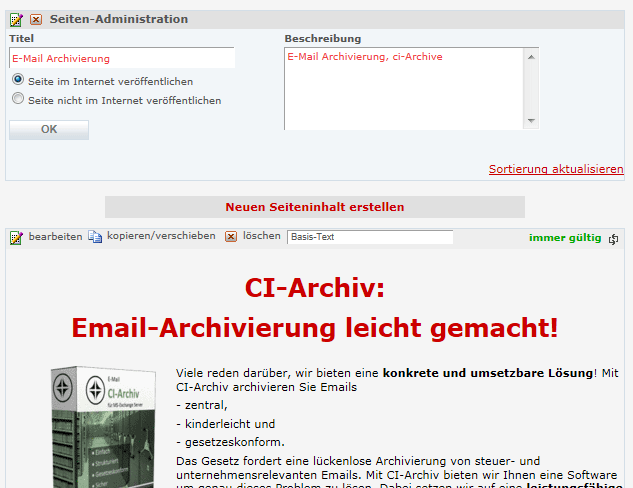Click the '- zentral,' line
The image size is (633, 488).
point(202,405)
